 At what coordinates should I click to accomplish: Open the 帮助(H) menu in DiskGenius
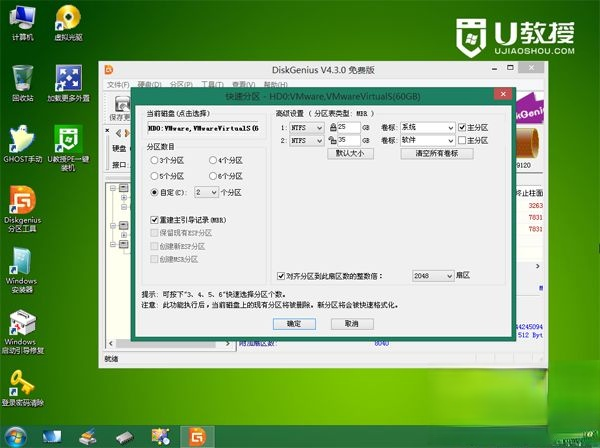(276, 85)
